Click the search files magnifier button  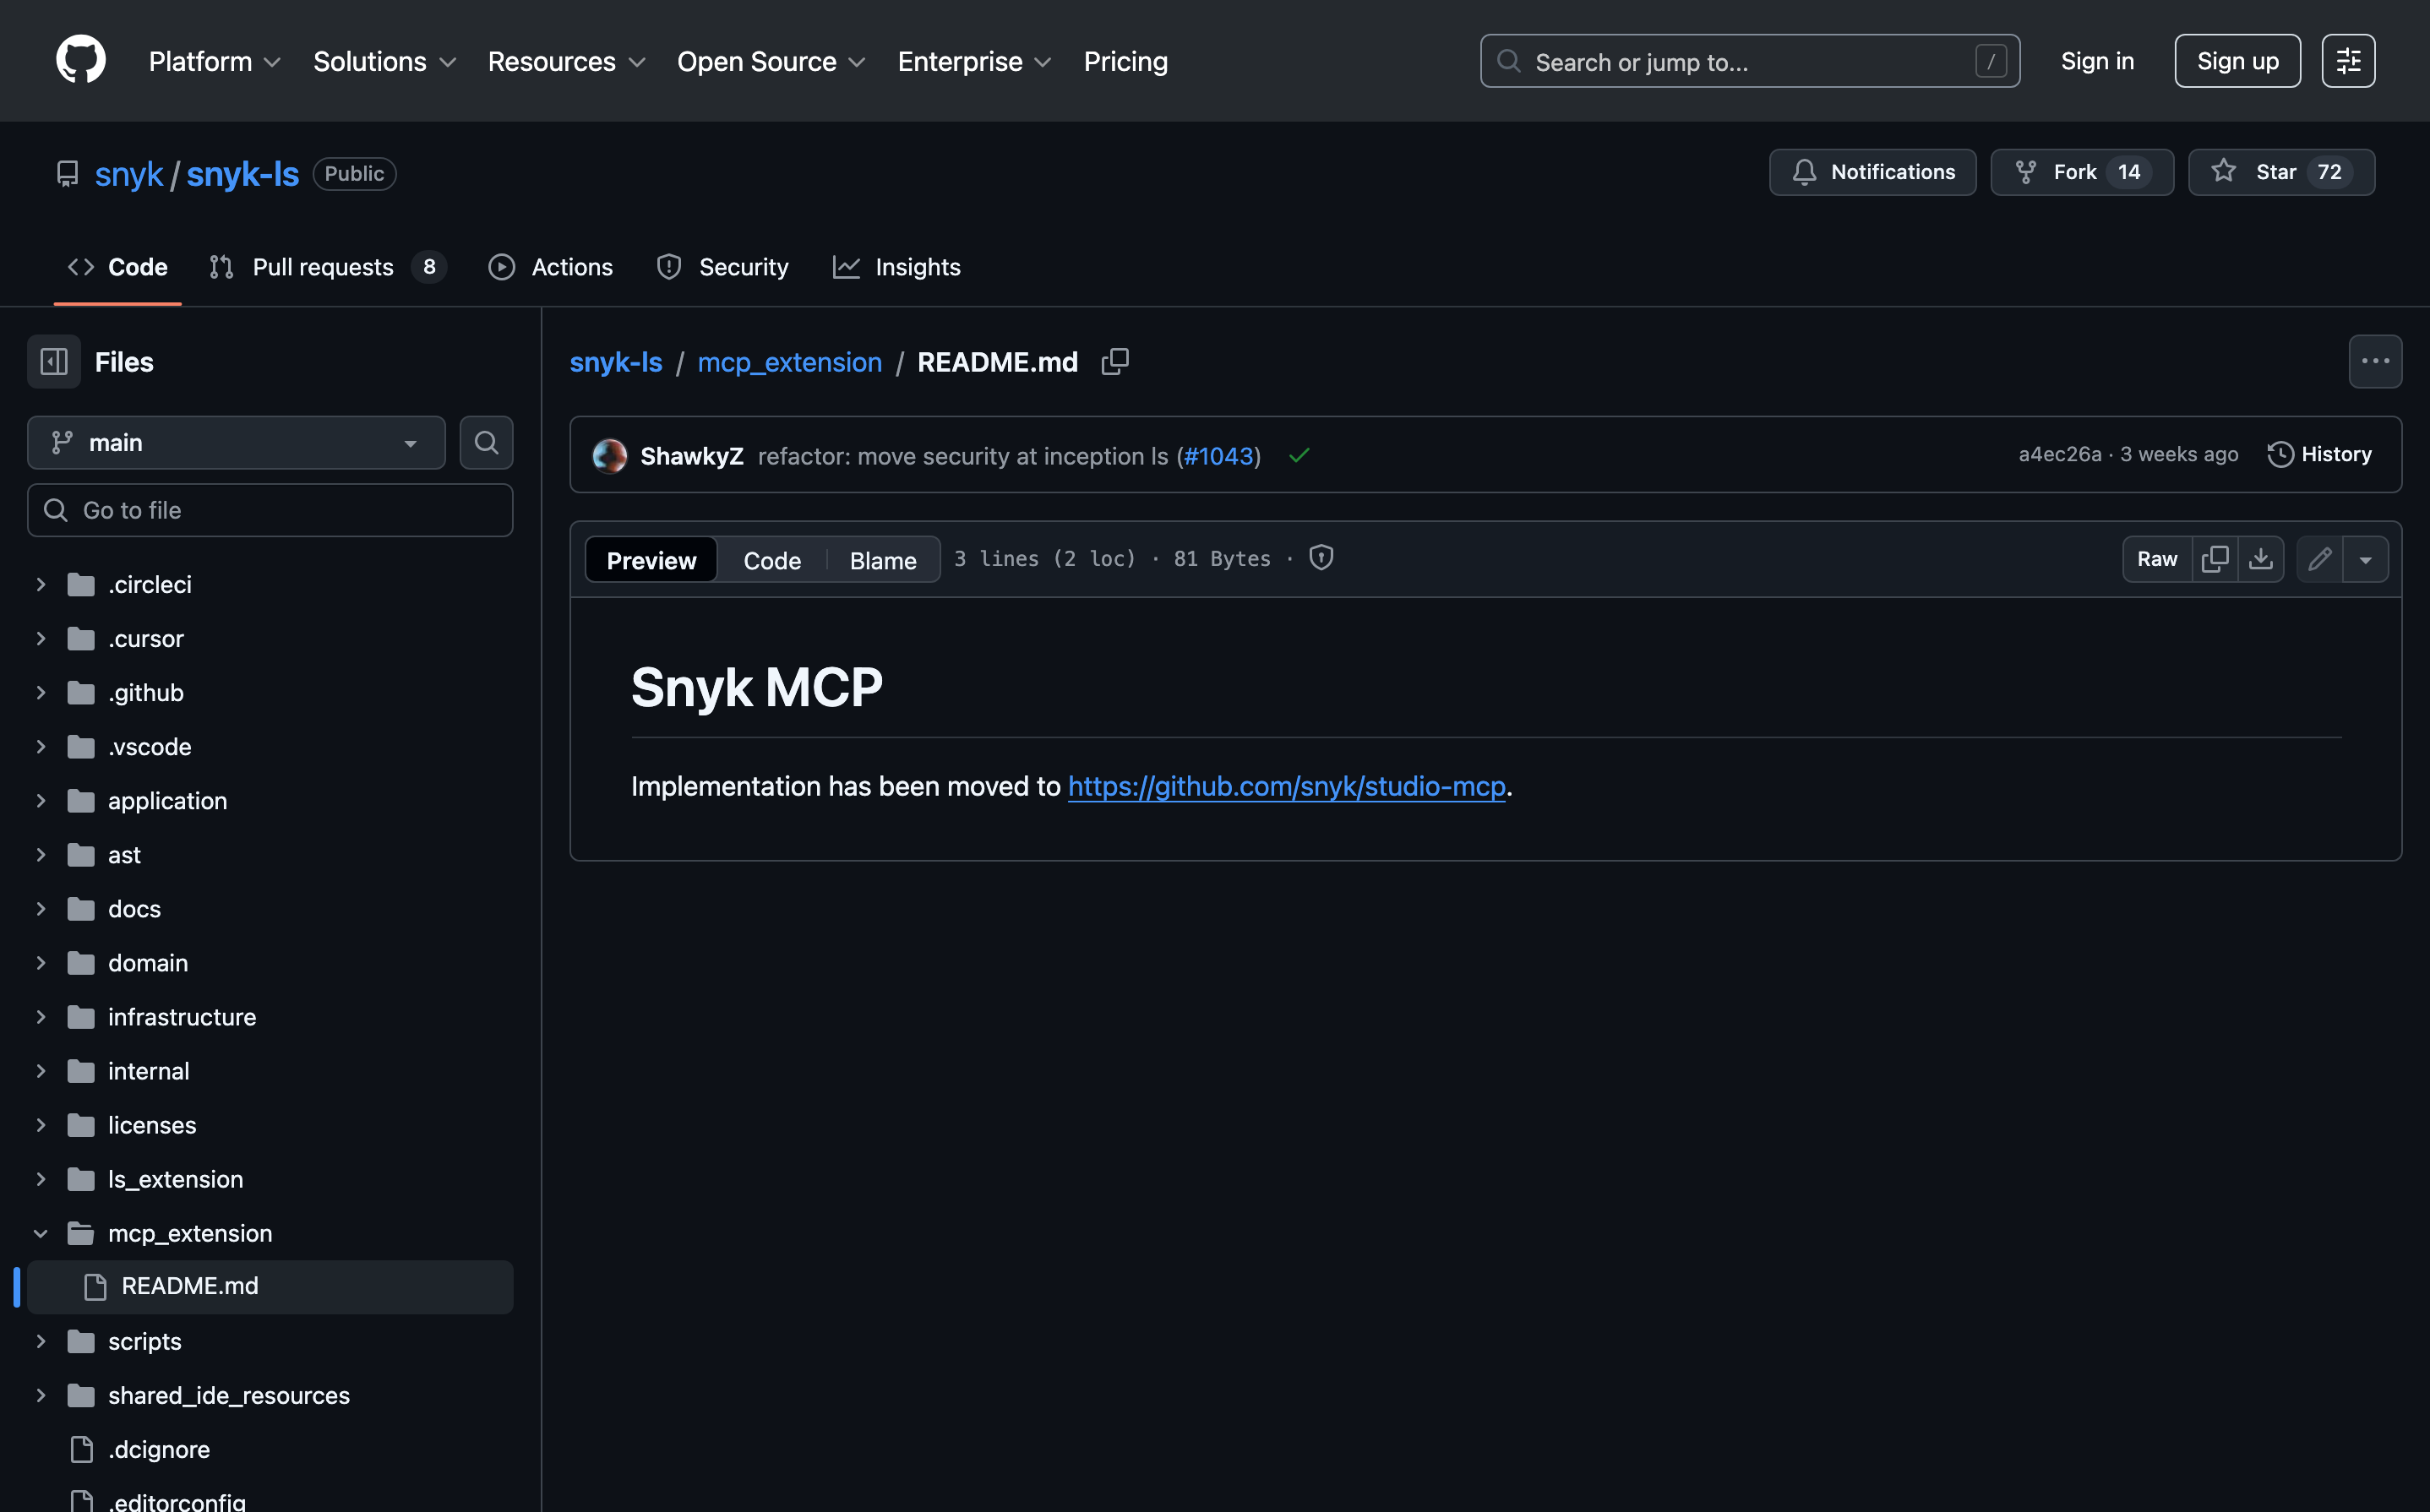click(486, 442)
